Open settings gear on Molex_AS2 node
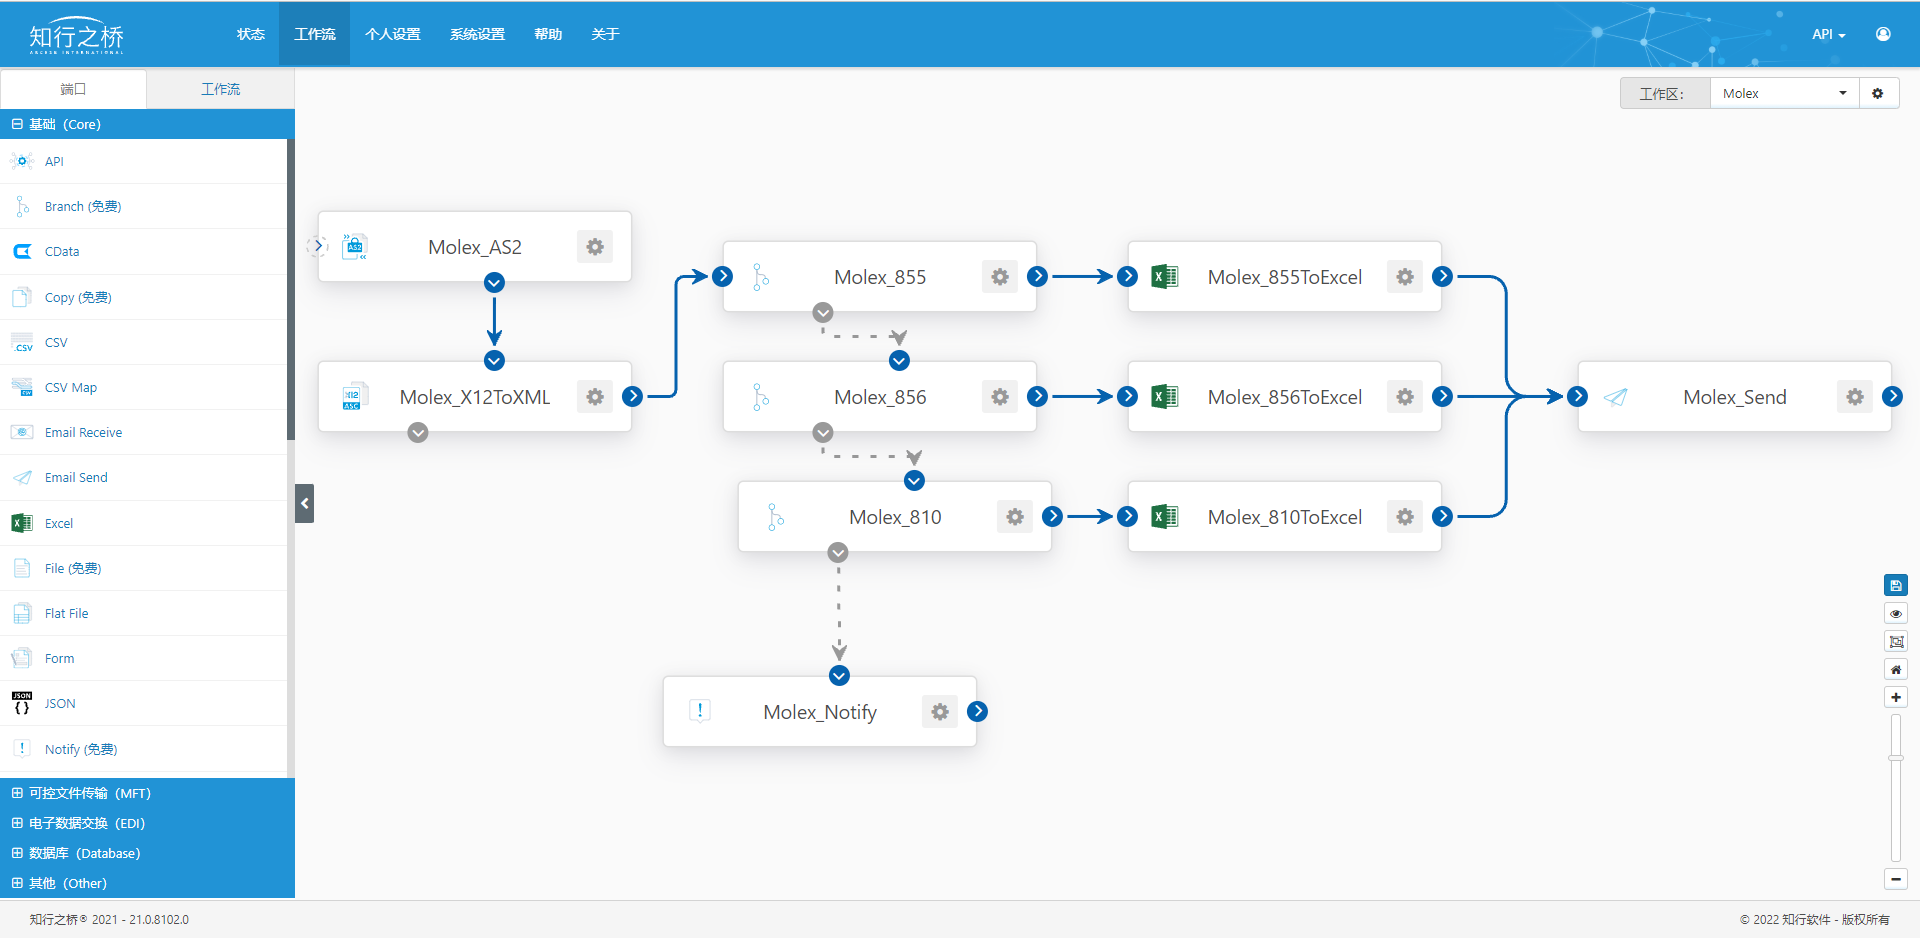 [x=595, y=247]
